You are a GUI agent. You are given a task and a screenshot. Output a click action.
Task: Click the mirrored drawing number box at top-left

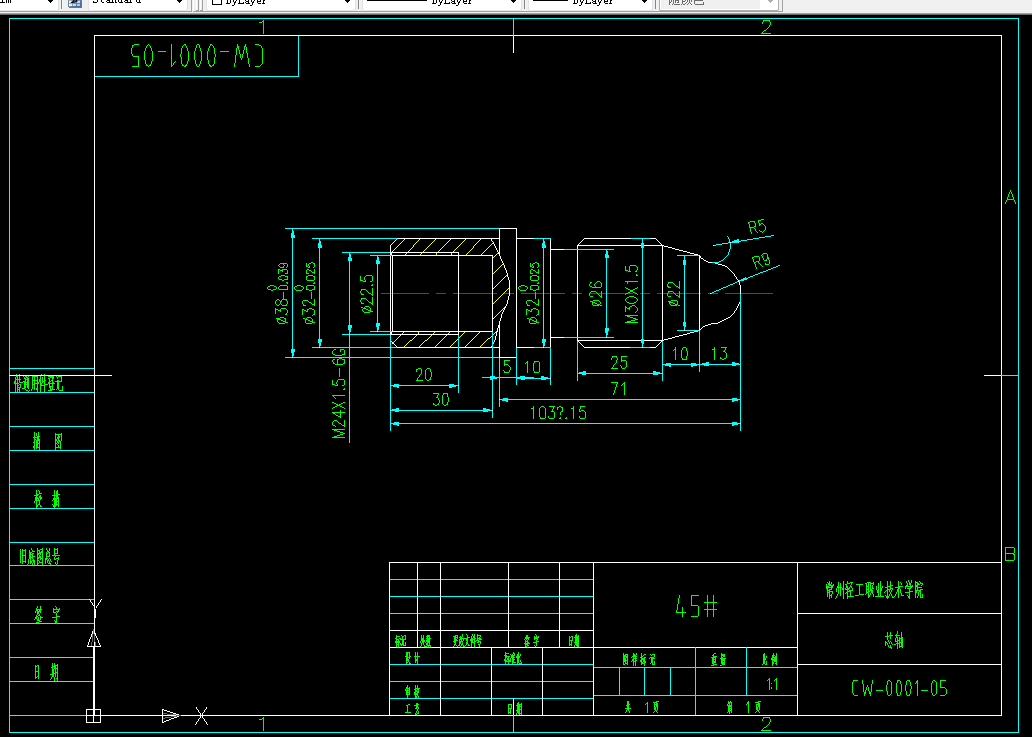[197, 56]
